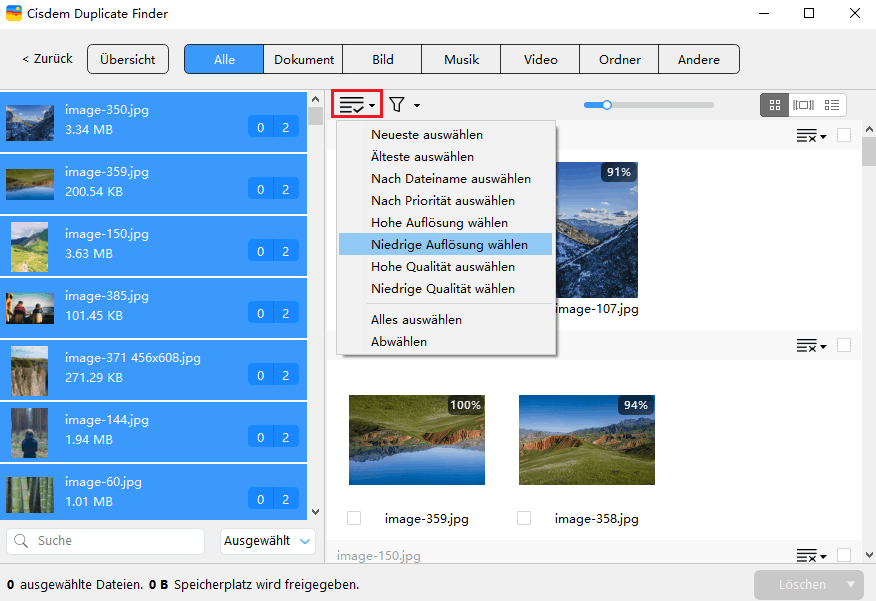This screenshot has width=876, height=601.
Task: Check the image-359.jpg file checkbox
Action: [354, 518]
